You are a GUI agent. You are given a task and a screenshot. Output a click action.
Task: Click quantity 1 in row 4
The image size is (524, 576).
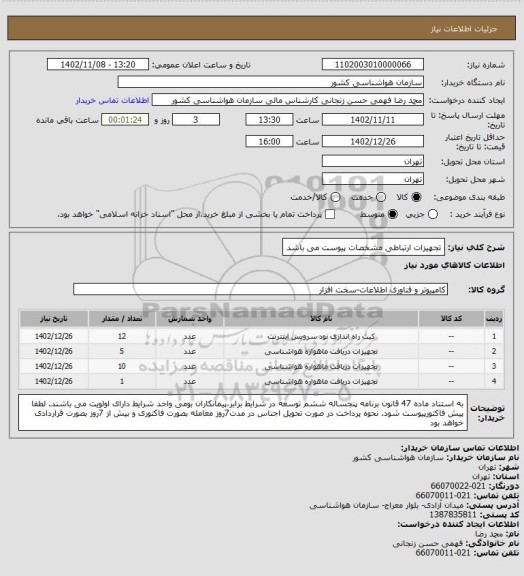[122, 381]
